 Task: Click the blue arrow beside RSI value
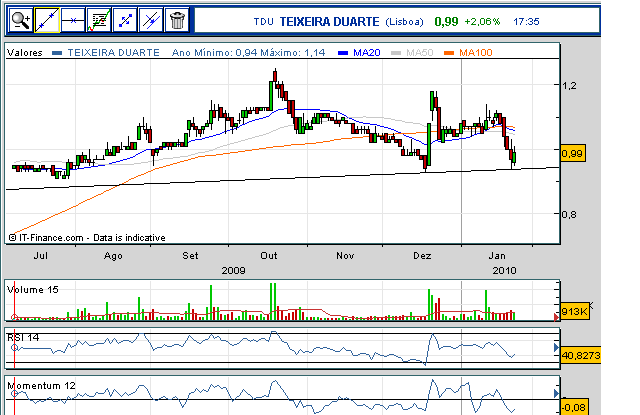point(556,348)
